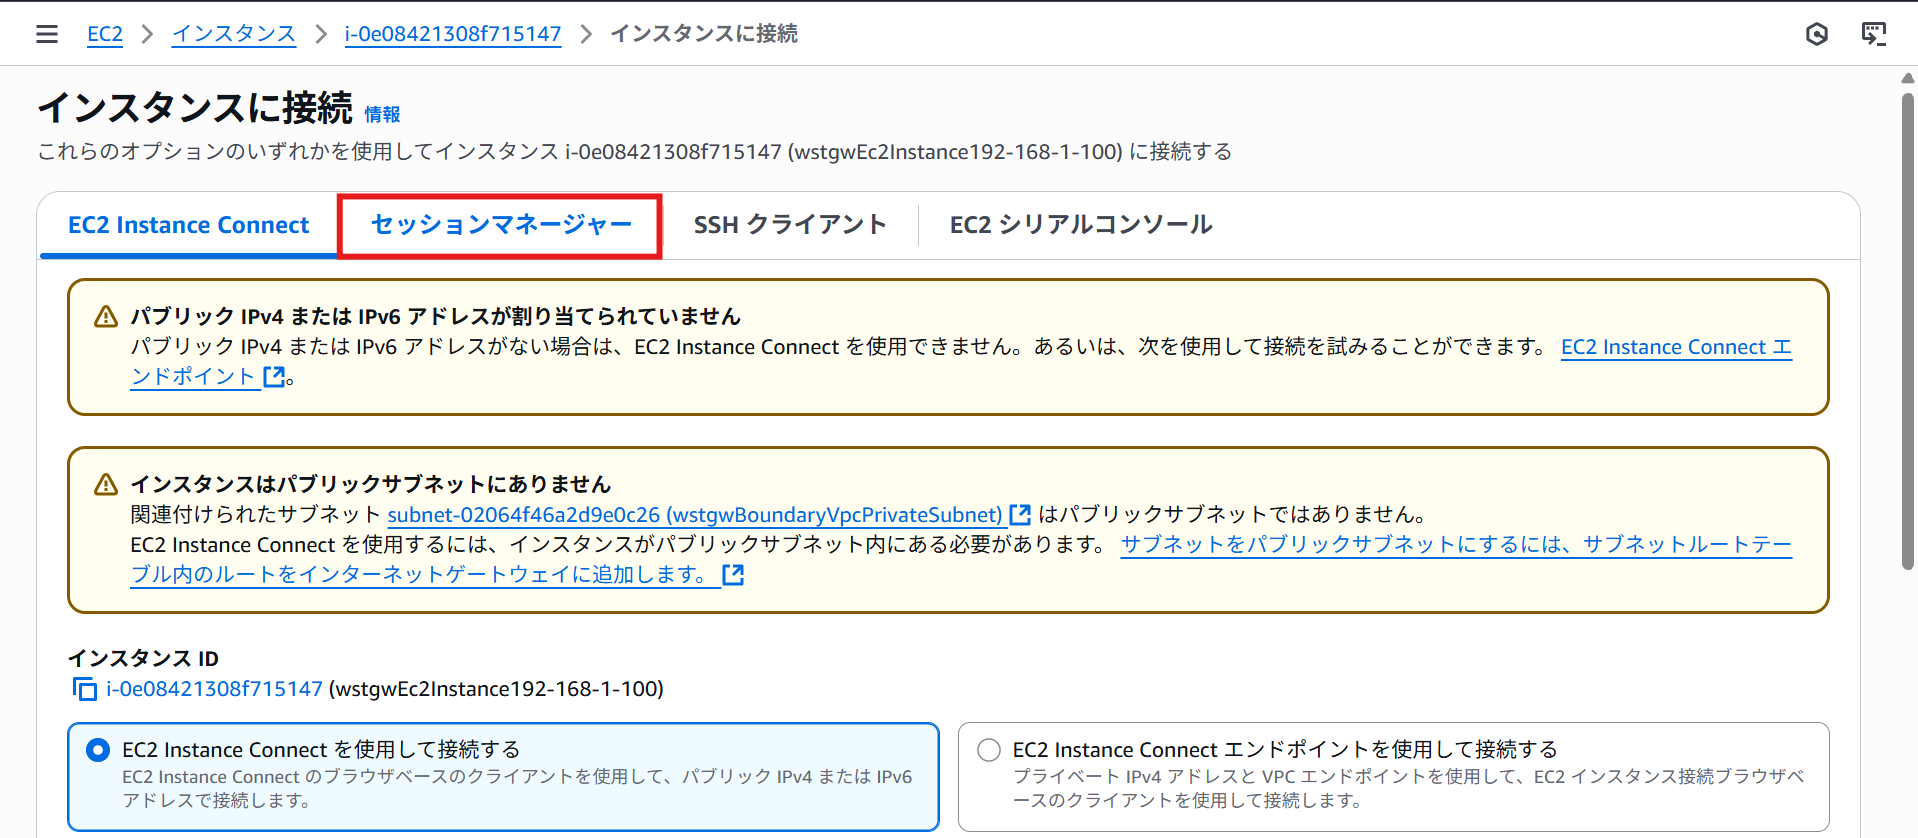Viewport: 1918px width, 838px height.
Task: Click heading パブリック IPv4 または IPv6 アドレスが割り当てられていません
Action: pyautogui.click(x=436, y=317)
